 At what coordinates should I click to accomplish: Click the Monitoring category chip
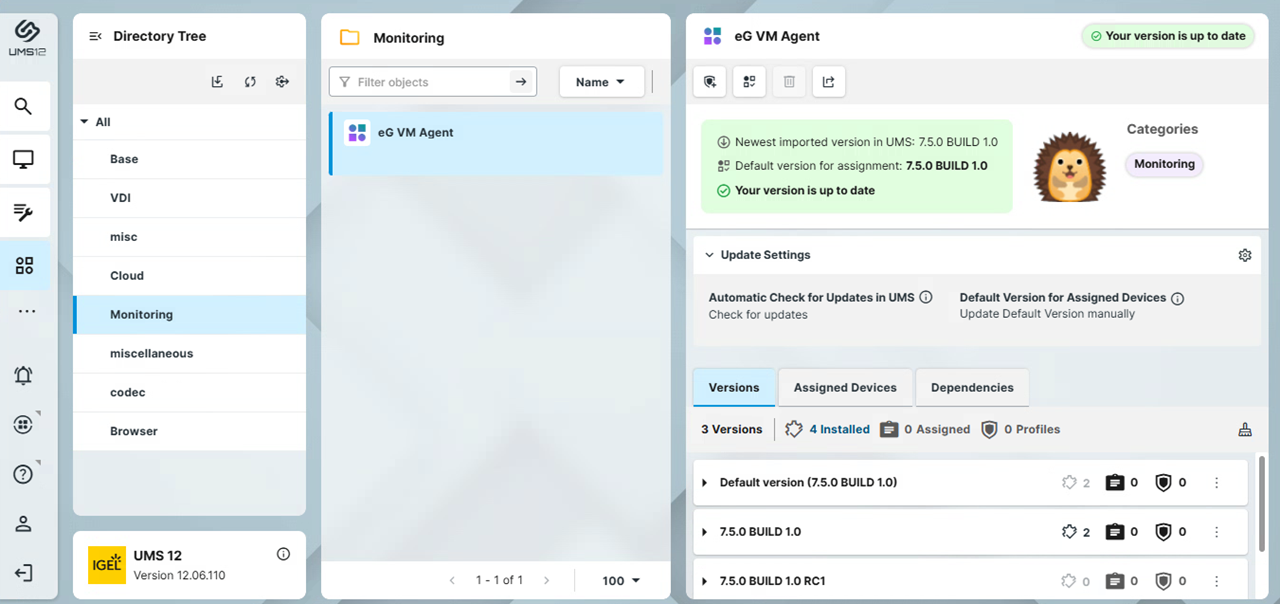click(x=1164, y=164)
